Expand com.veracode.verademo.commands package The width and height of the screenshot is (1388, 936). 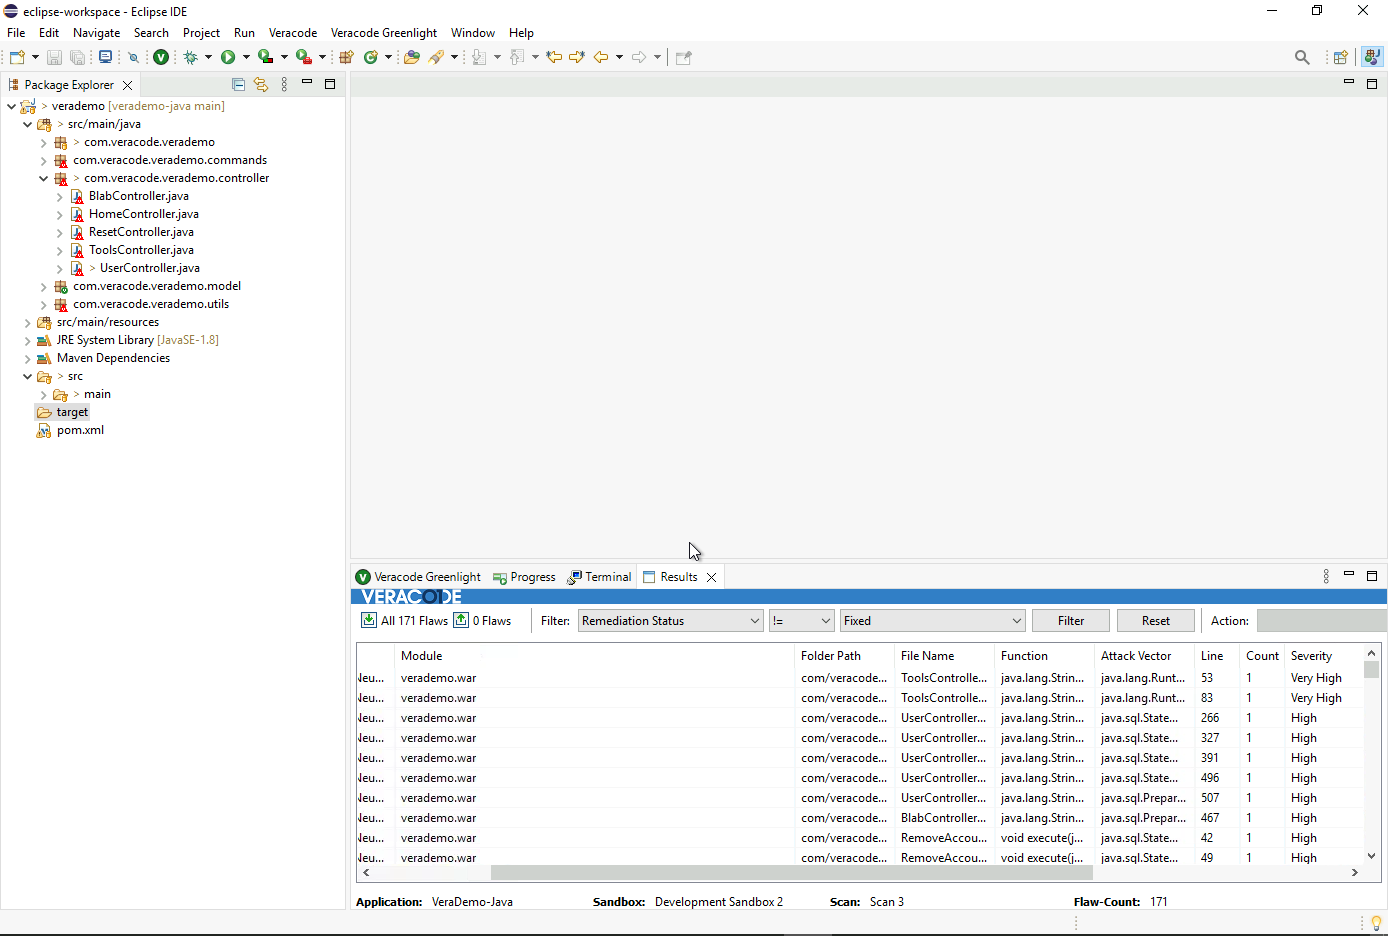(x=43, y=160)
